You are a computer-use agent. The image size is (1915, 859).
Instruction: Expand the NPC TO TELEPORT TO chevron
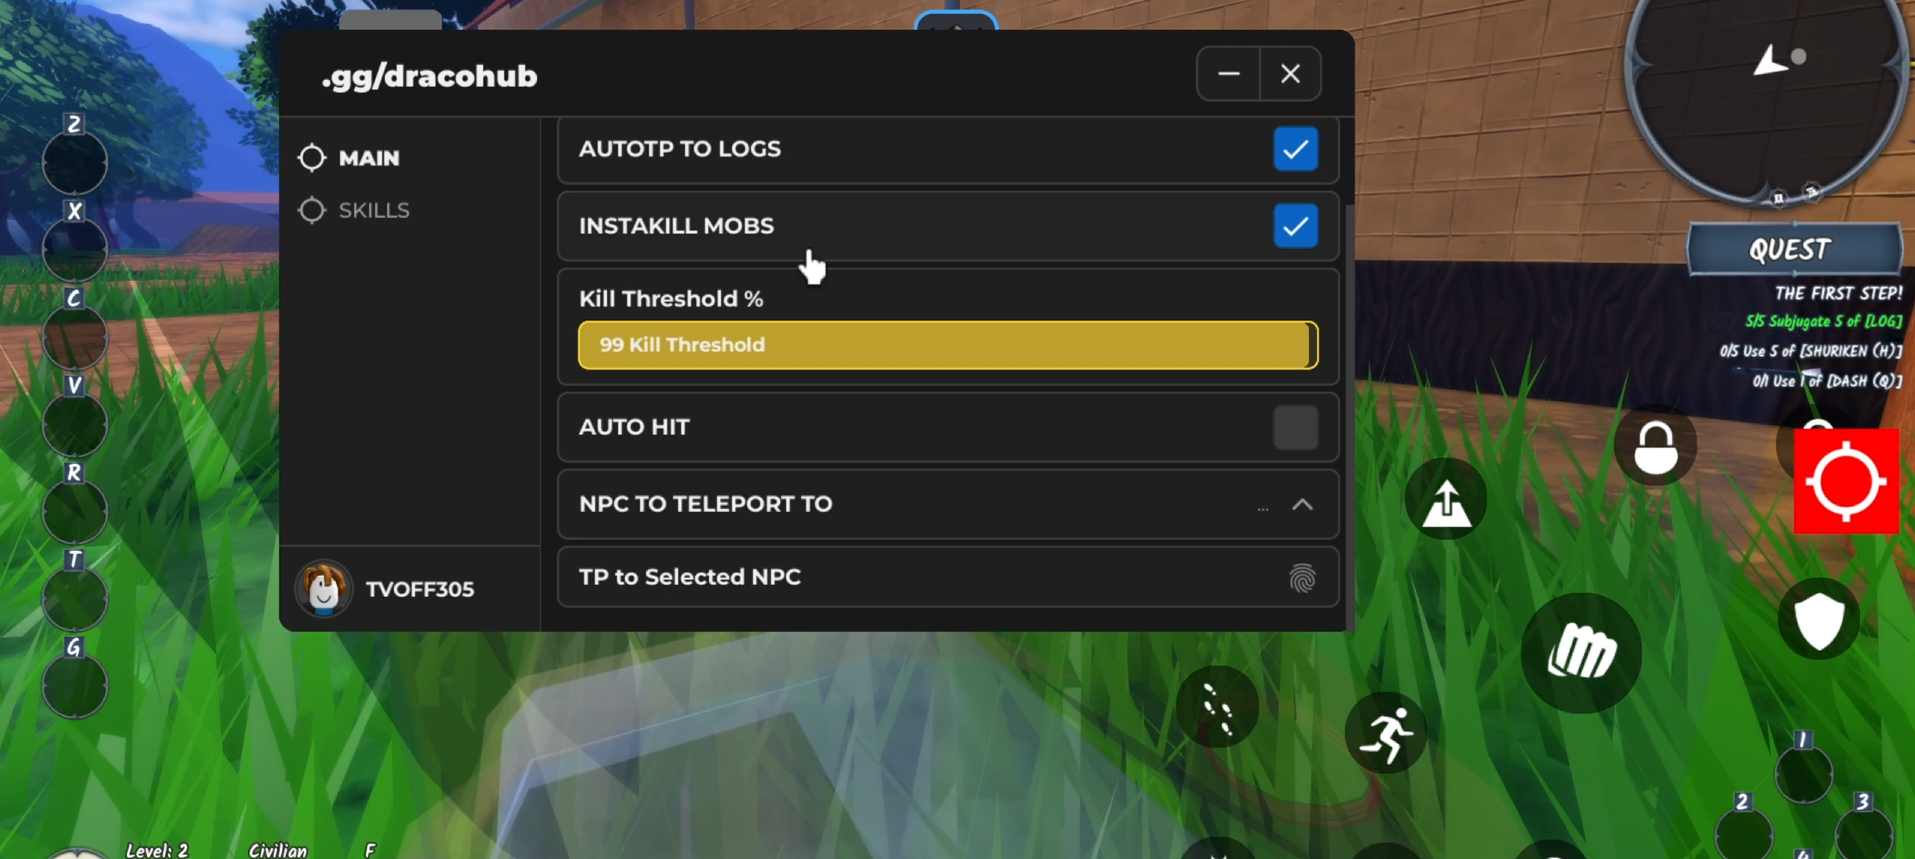point(1302,505)
